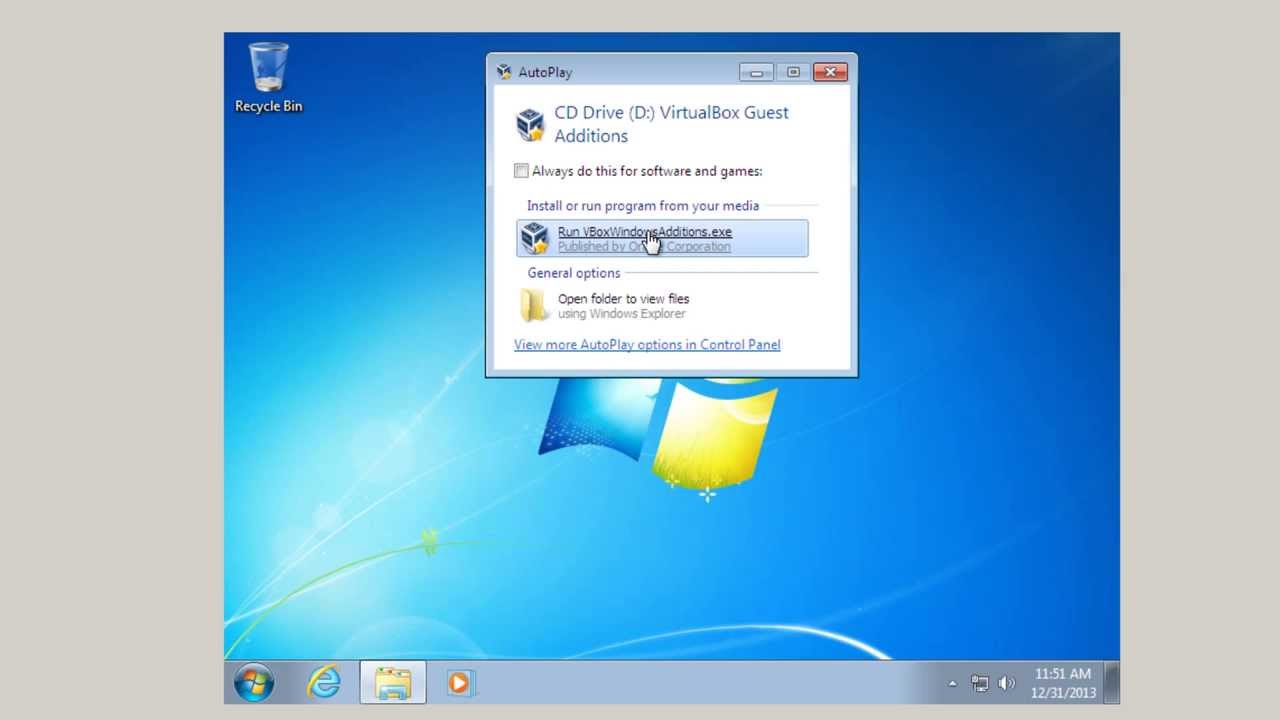The image size is (1280, 720).
Task: Maximize the AutoPlay window
Action: tap(793, 72)
